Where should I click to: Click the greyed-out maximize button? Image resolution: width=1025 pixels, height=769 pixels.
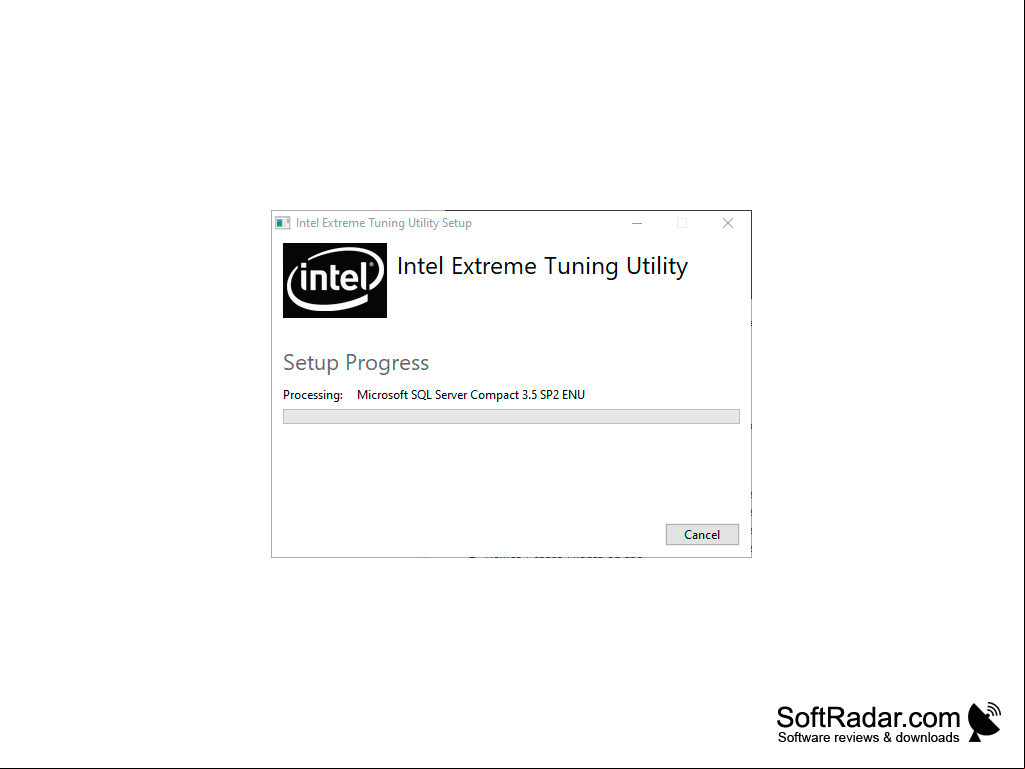coord(682,223)
